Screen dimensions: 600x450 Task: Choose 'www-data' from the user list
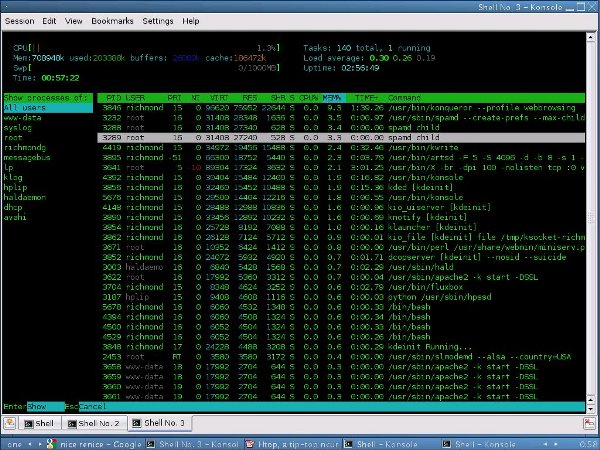[22, 115]
